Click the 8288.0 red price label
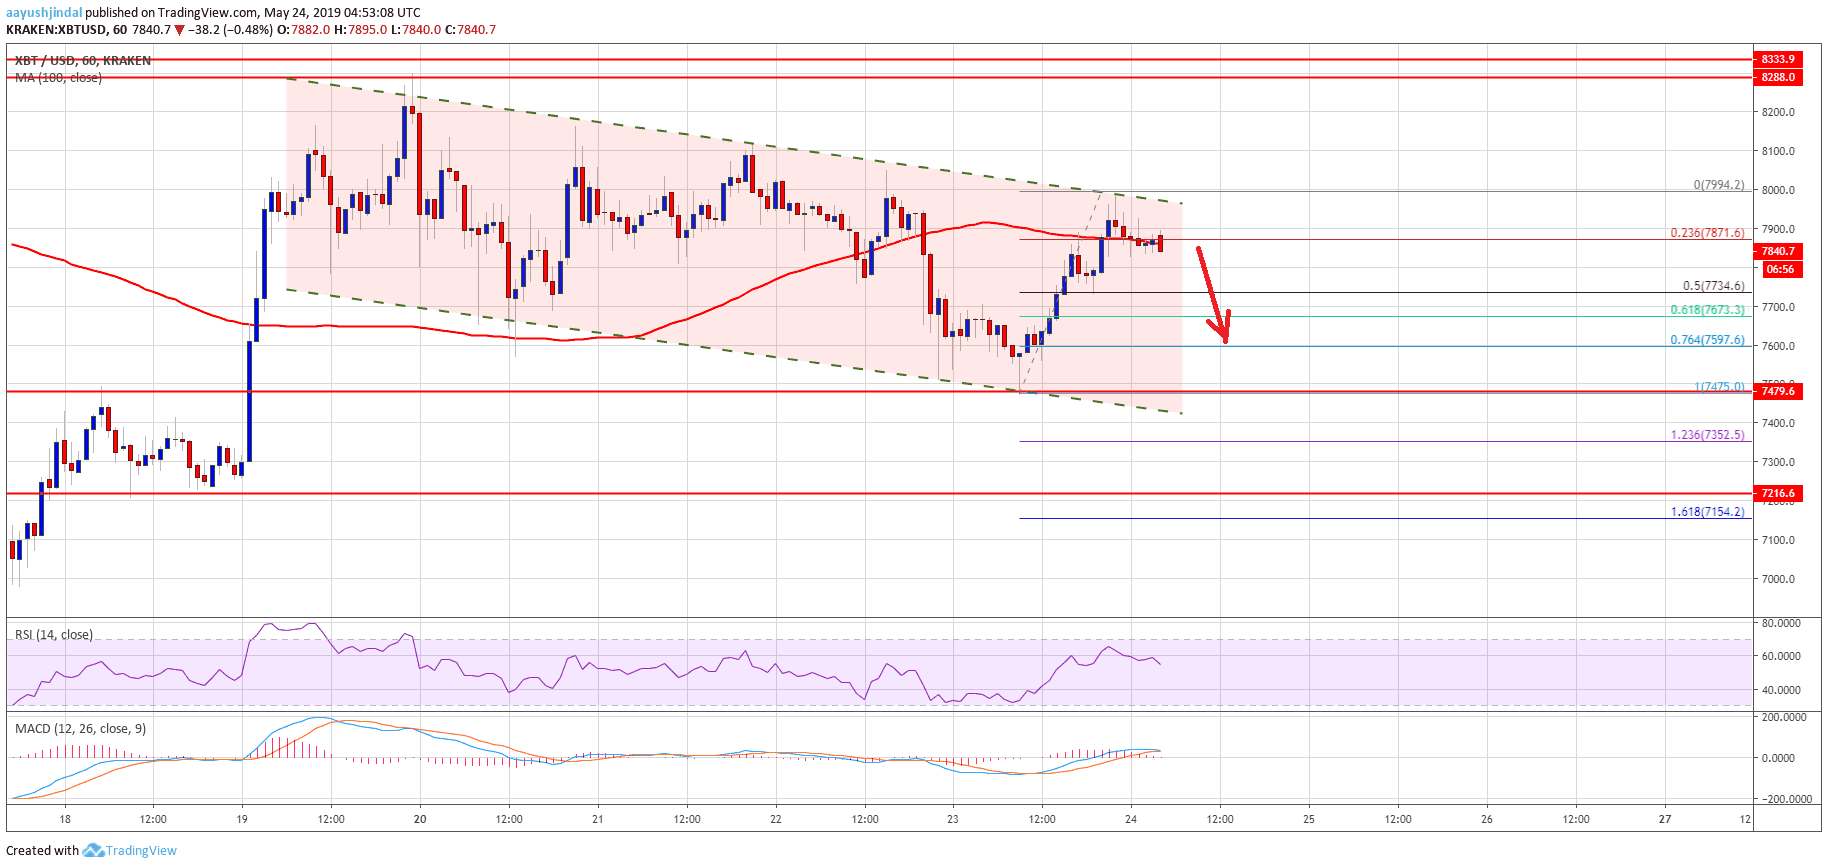 pos(1778,77)
